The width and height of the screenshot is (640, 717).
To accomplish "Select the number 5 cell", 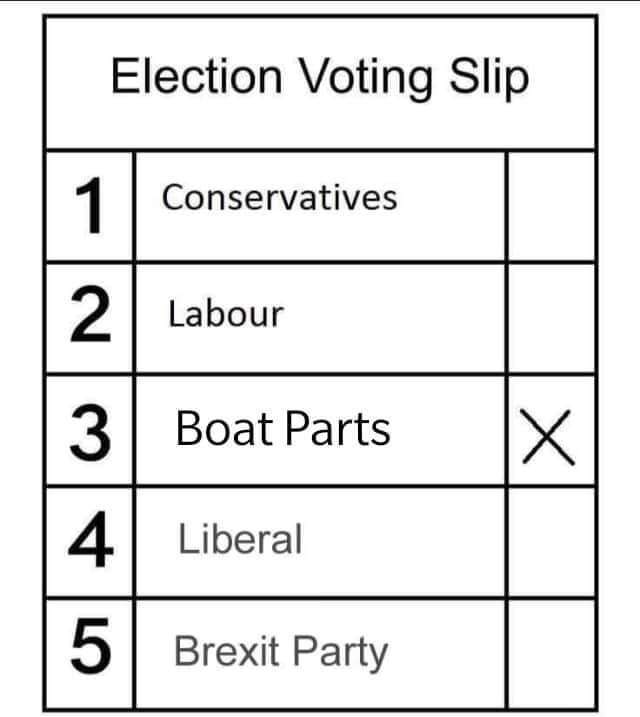I will point(90,654).
